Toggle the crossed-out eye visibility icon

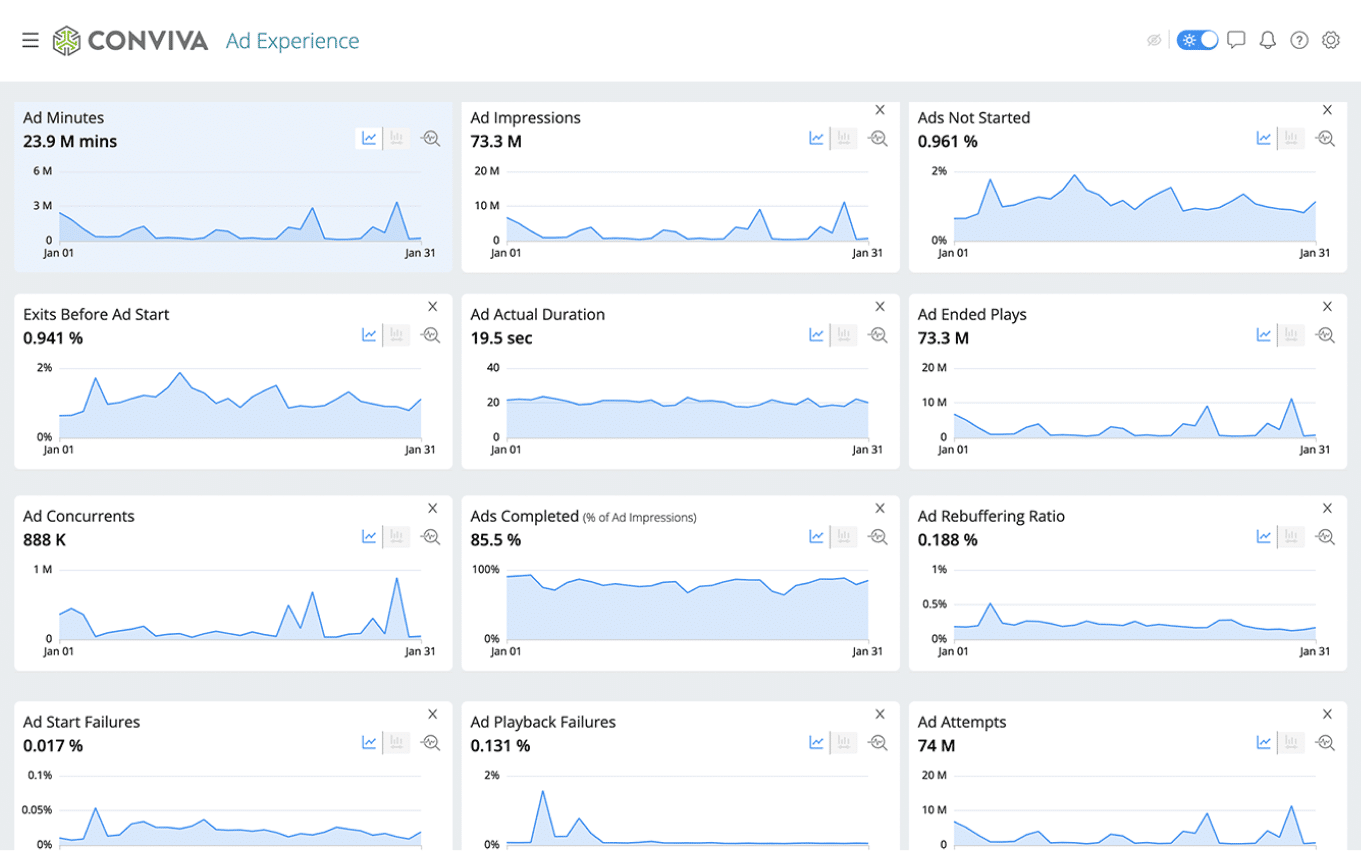pyautogui.click(x=1154, y=40)
